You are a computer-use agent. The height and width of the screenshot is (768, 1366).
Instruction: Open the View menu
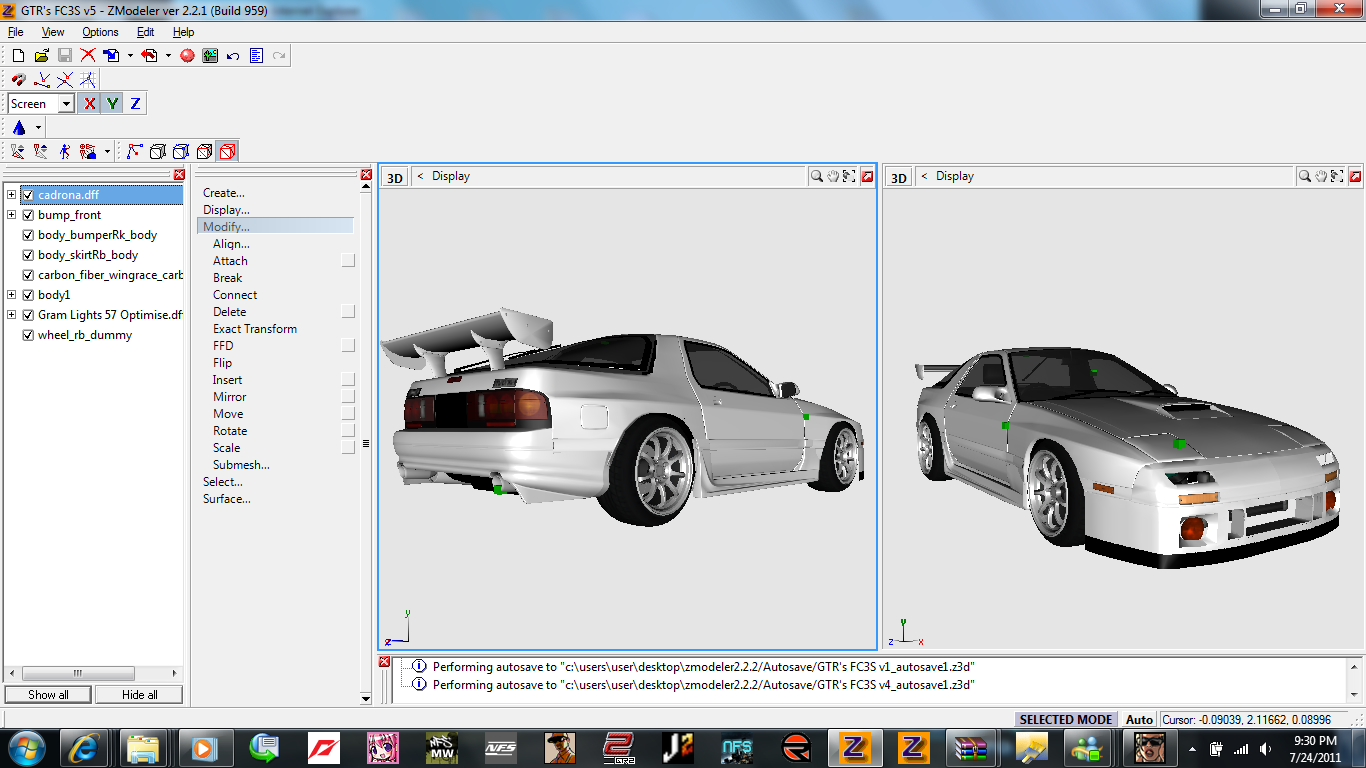[x=53, y=32]
